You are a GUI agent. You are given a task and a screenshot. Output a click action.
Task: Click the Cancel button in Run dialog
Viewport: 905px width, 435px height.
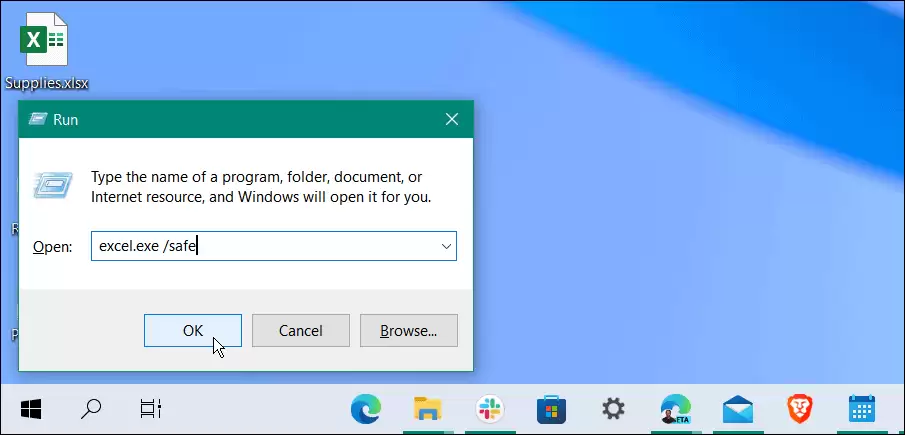point(301,331)
